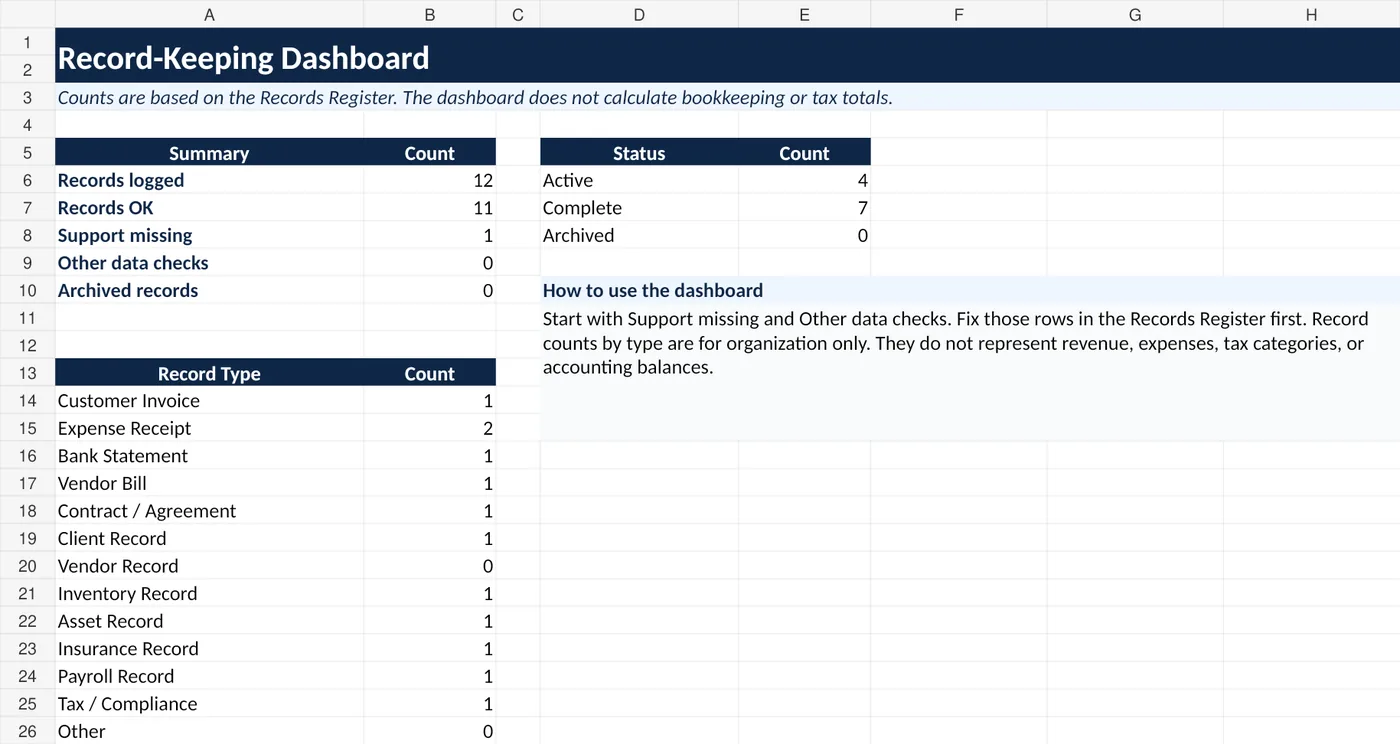Click the Records OK count value 11
1400x744 pixels.
[430, 208]
